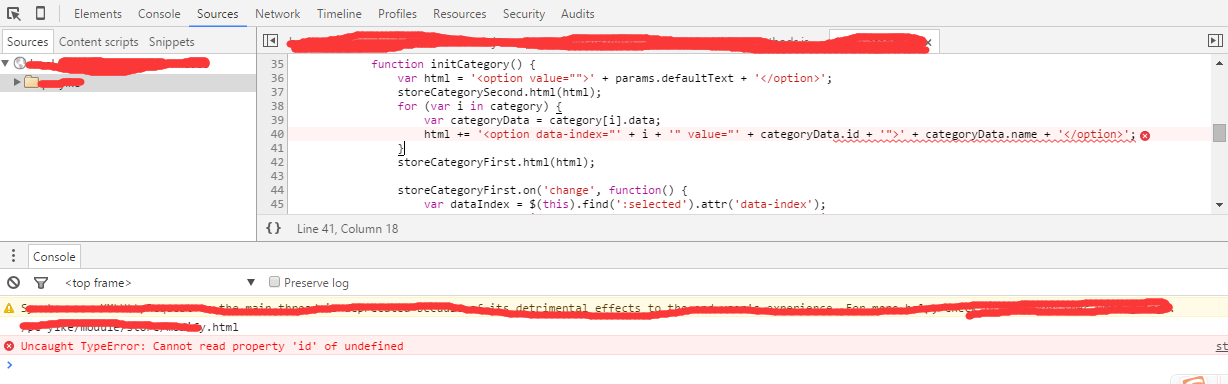Click 'Line 41, Column 18' status text
The width and height of the screenshot is (1228, 384).
click(x=348, y=229)
